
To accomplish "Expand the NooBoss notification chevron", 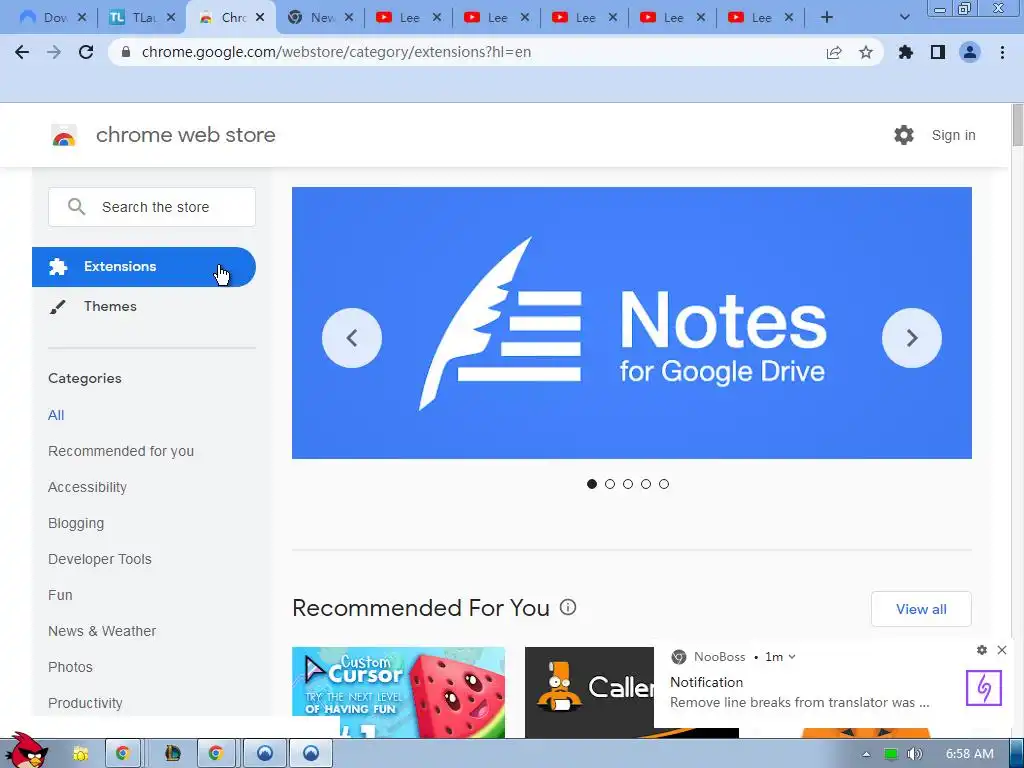I will (792, 657).
